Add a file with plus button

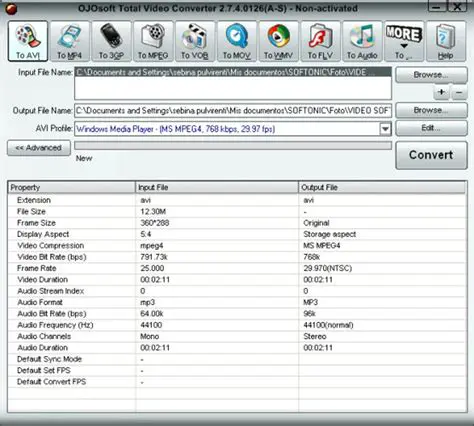click(441, 92)
